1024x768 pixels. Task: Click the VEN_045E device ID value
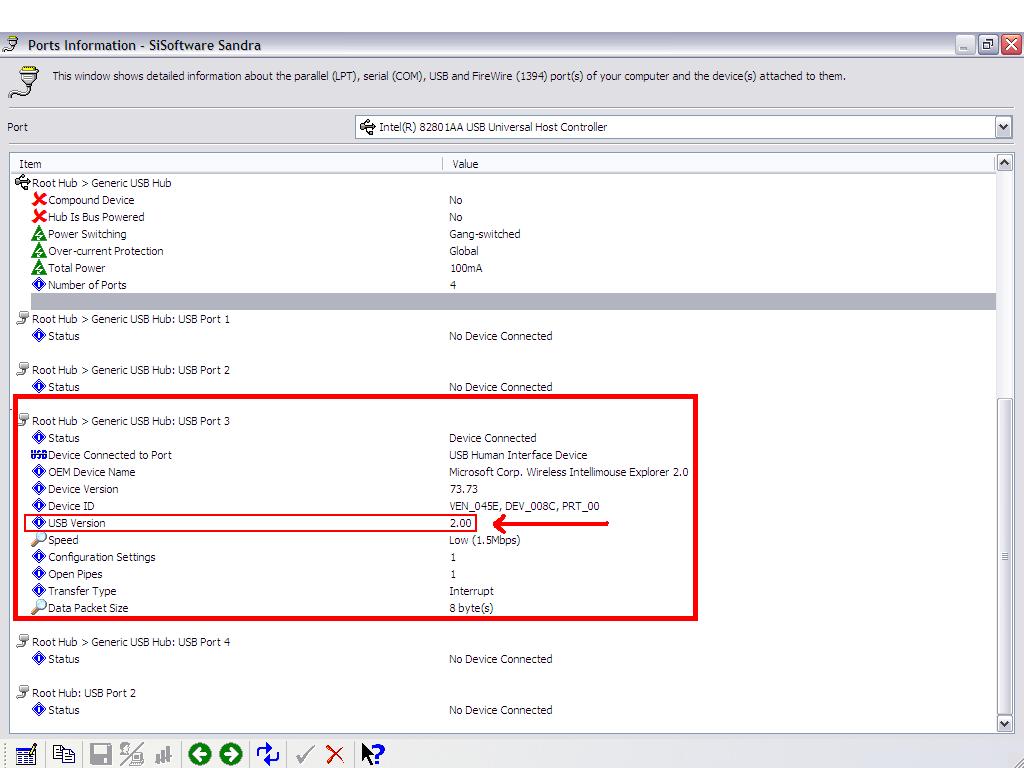pos(524,505)
